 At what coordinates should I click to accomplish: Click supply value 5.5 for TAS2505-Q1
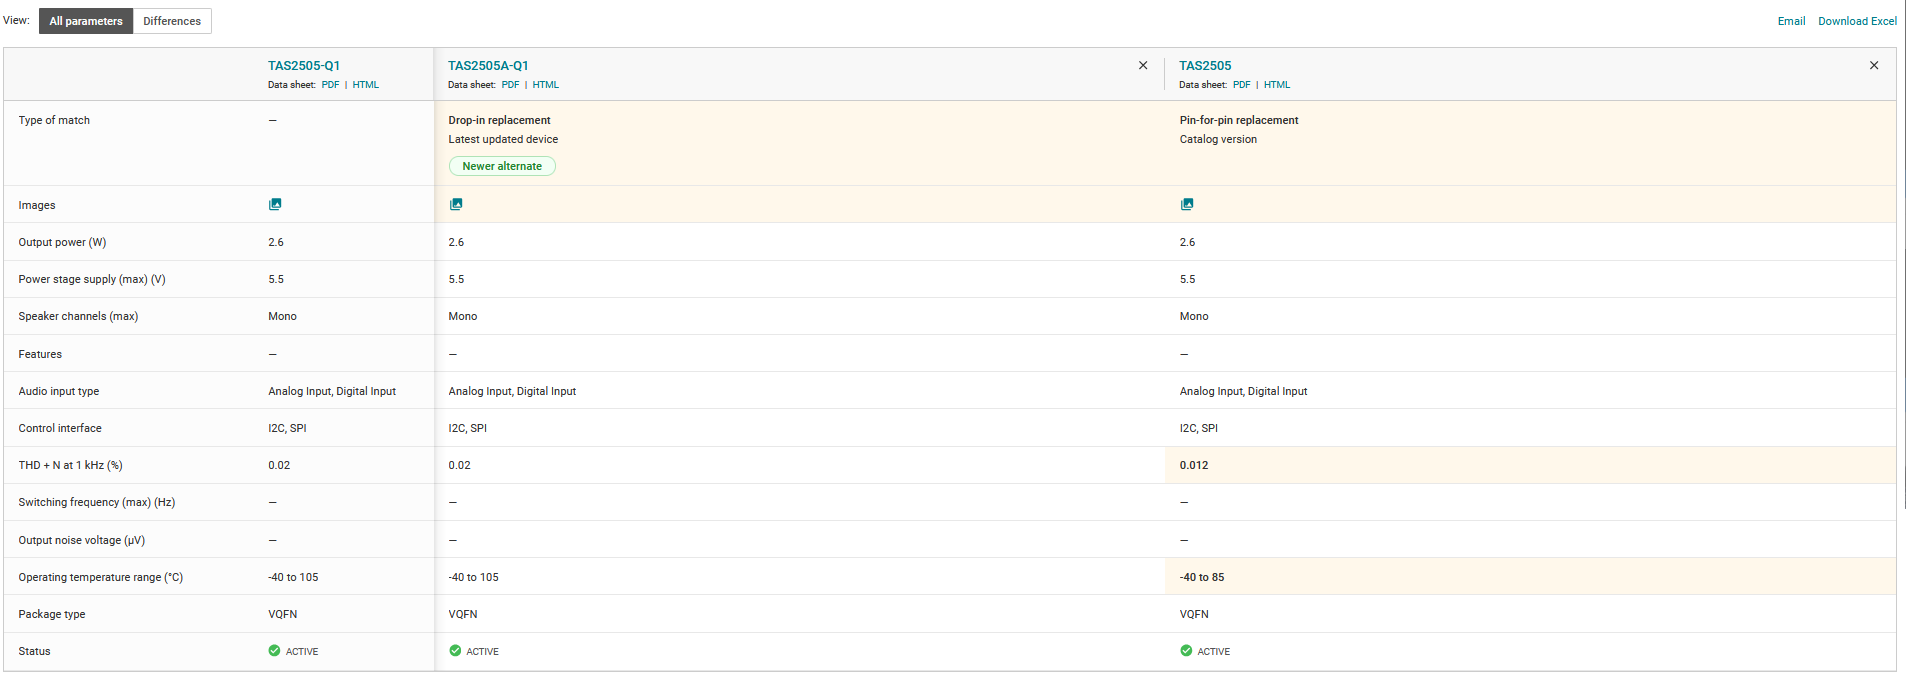[276, 279]
